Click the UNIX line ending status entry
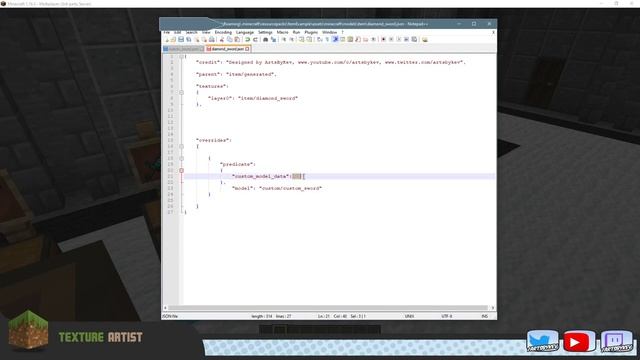This screenshot has width=640, height=360. pos(409,316)
